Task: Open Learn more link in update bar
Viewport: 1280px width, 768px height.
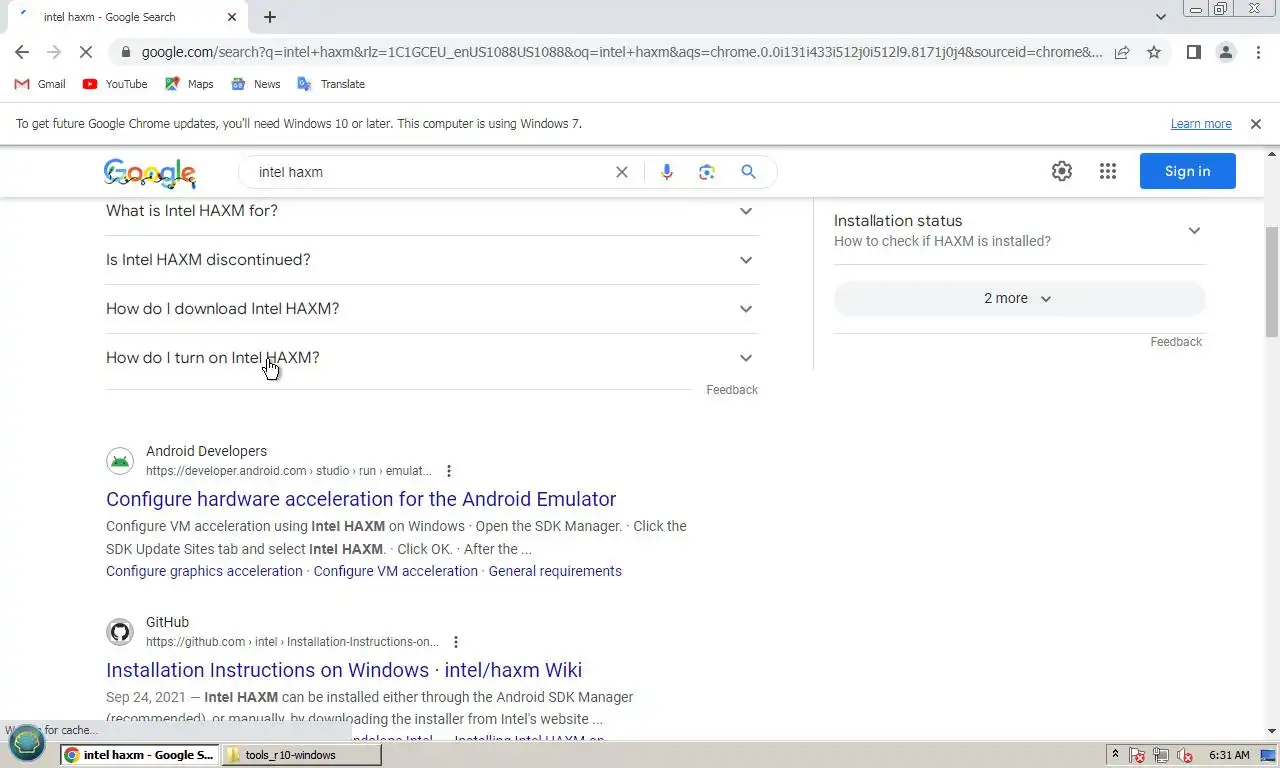Action: point(1201,124)
